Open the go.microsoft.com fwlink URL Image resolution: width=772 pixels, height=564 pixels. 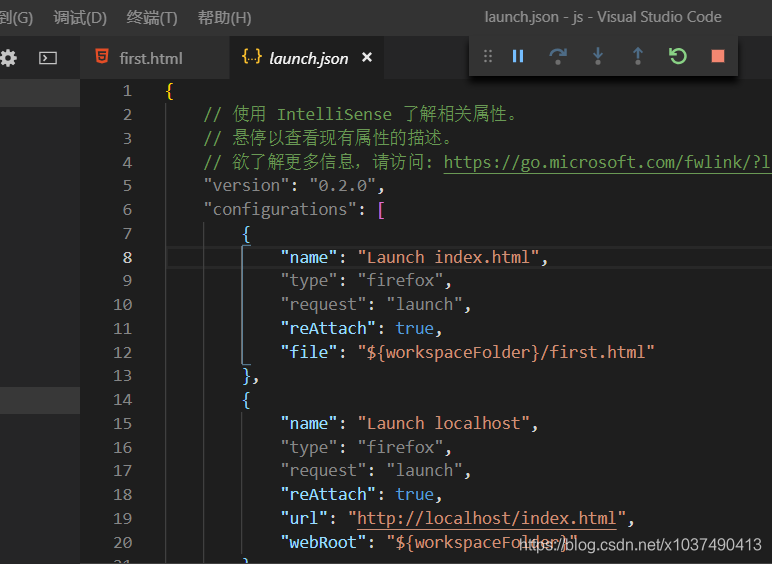coord(608,162)
